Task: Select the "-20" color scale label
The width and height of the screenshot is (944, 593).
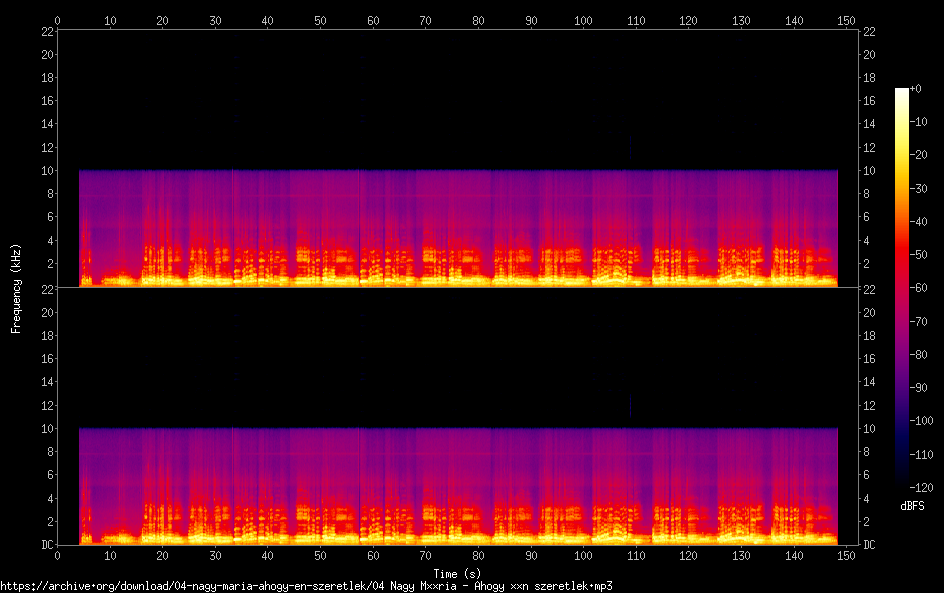Action: pos(919,155)
